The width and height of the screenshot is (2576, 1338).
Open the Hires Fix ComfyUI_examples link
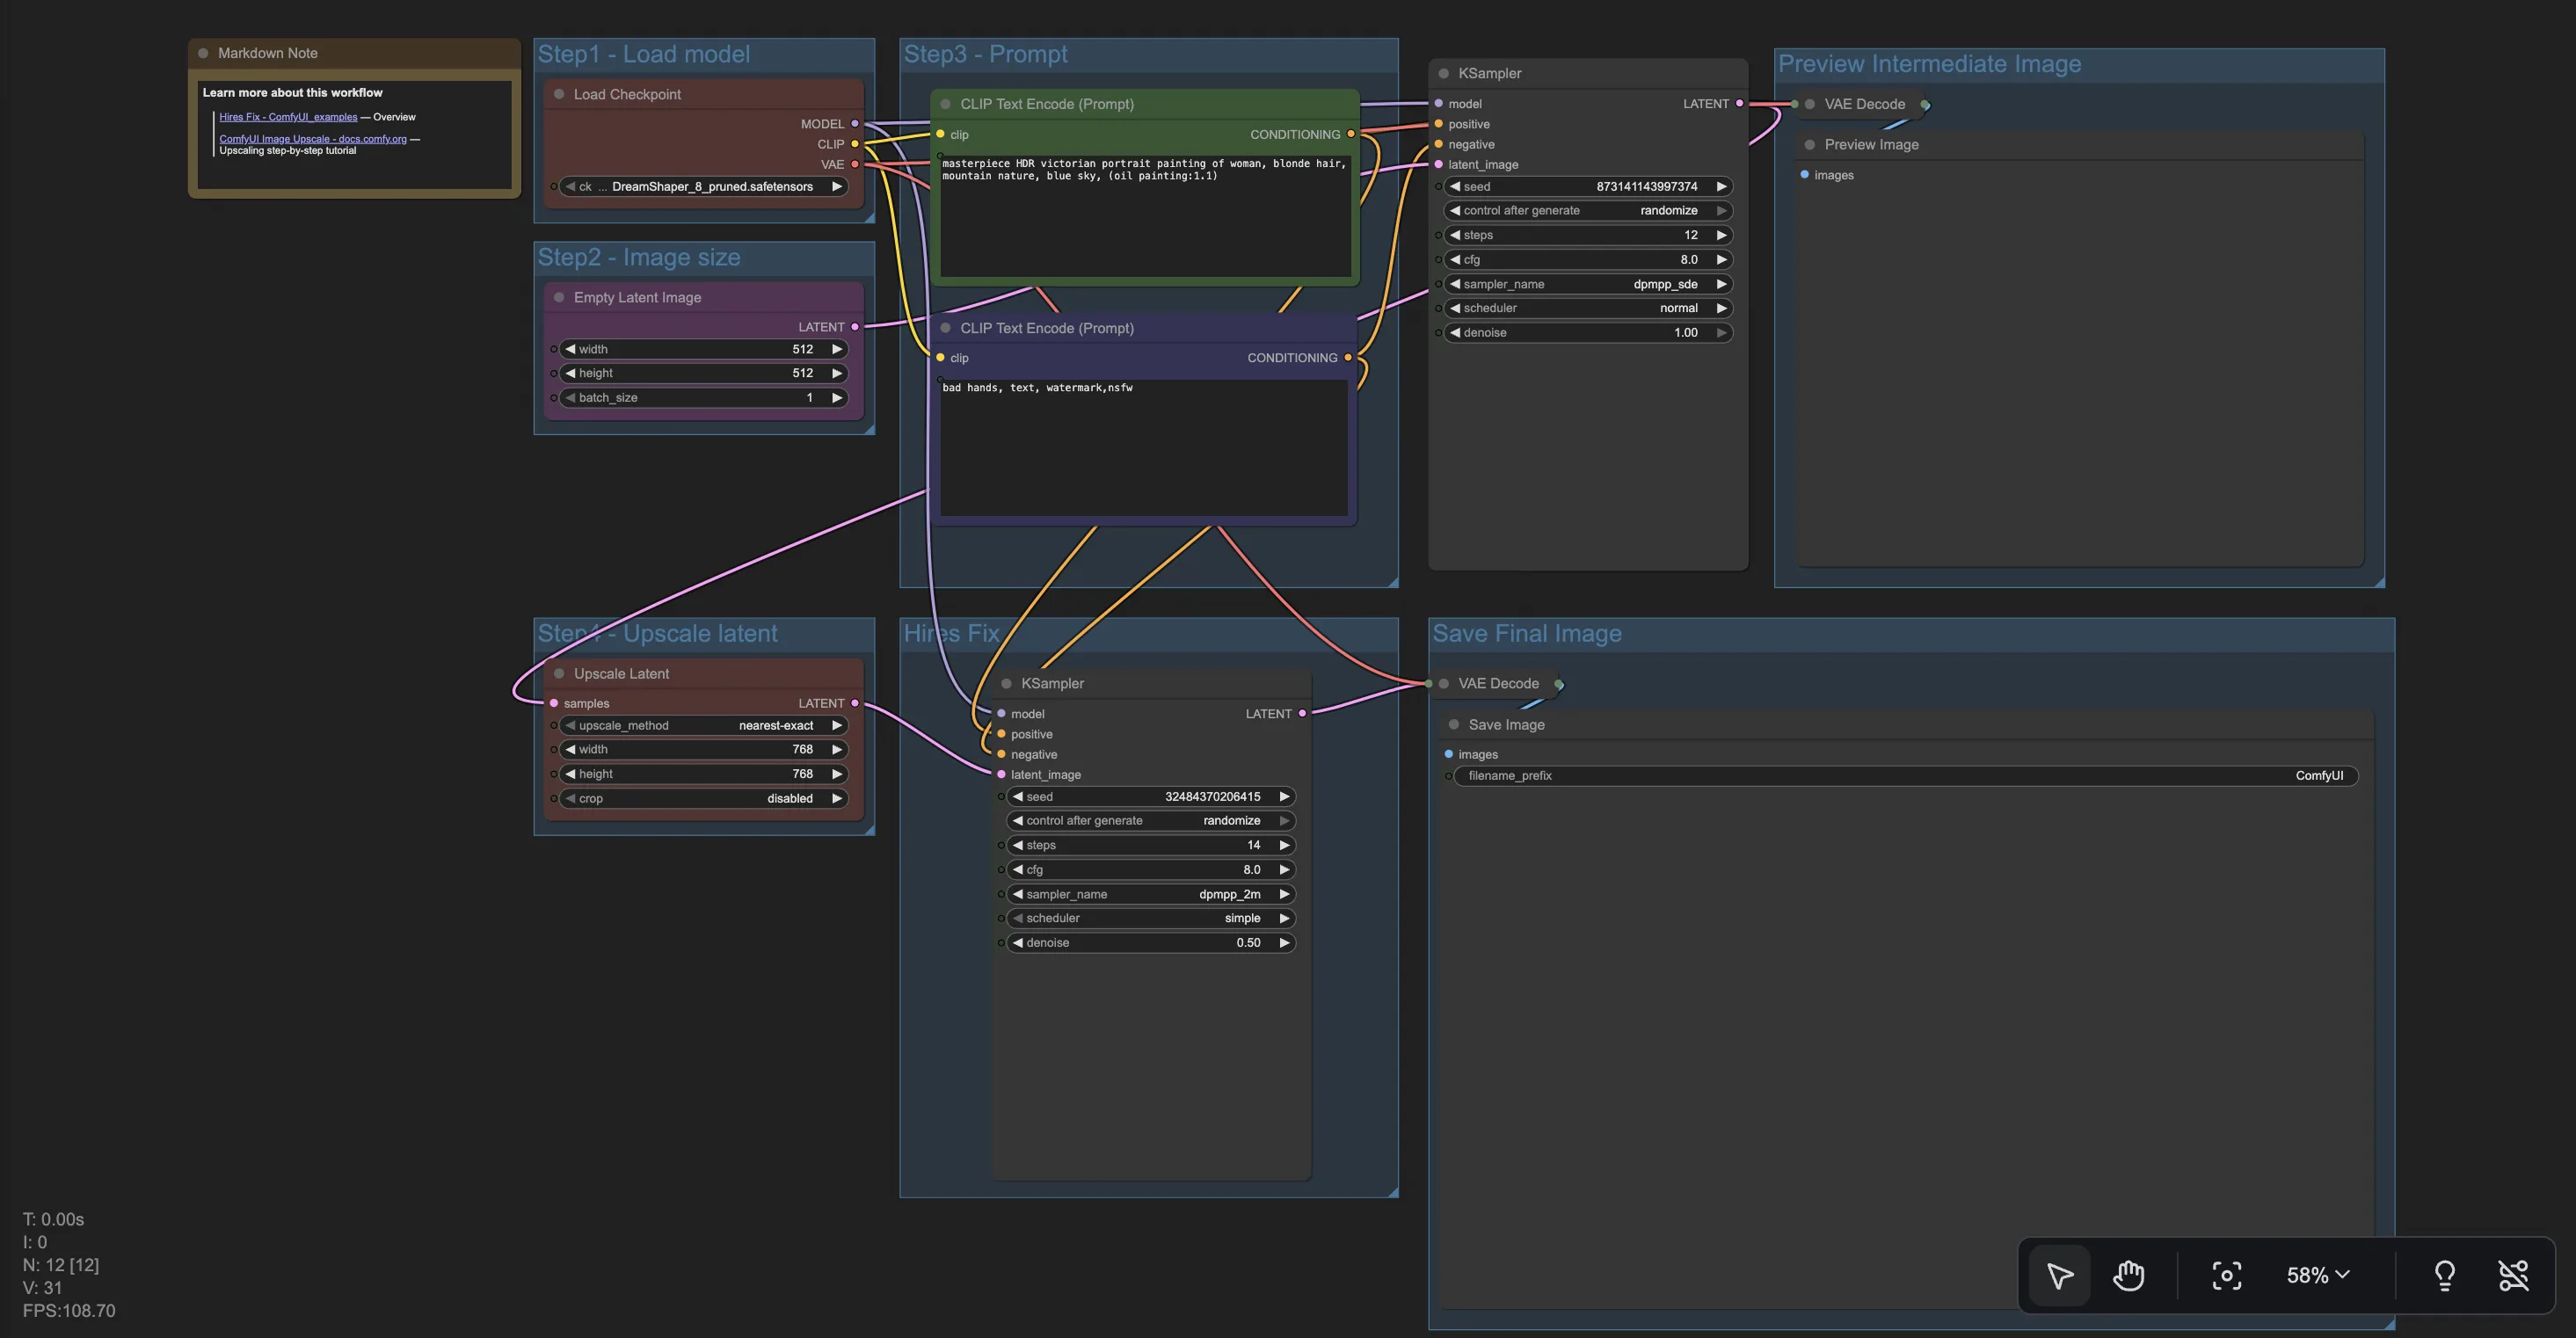(x=288, y=117)
